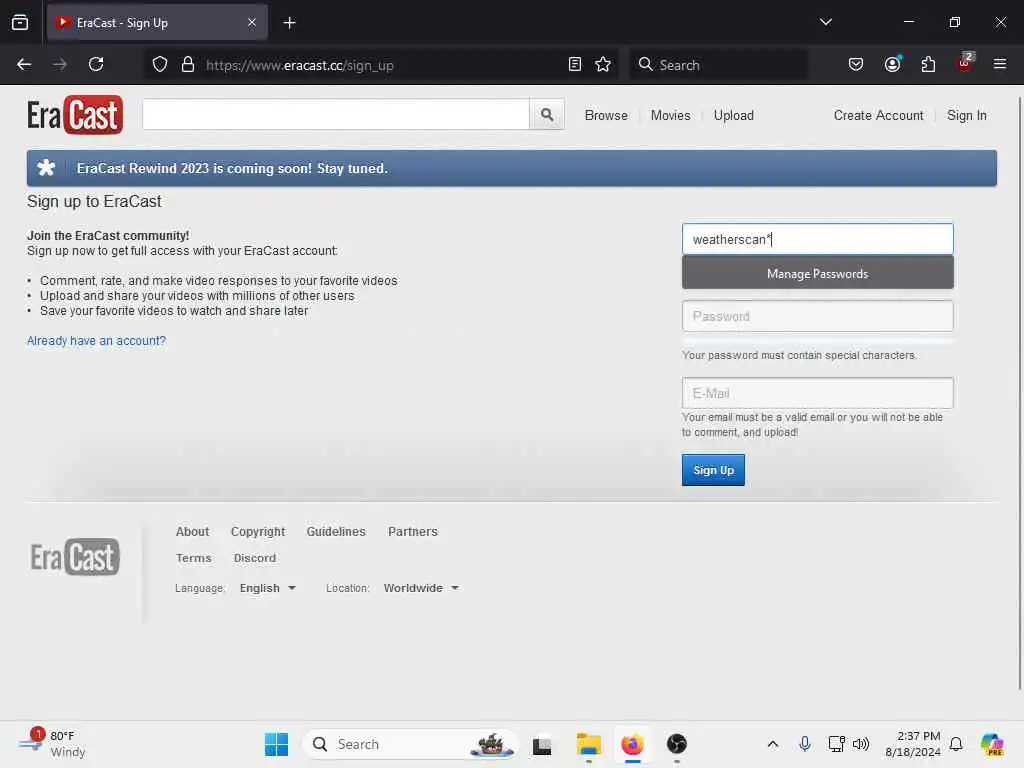Image resolution: width=1024 pixels, height=768 pixels.
Task: Open a new tab with the plus button
Action: [x=289, y=23]
